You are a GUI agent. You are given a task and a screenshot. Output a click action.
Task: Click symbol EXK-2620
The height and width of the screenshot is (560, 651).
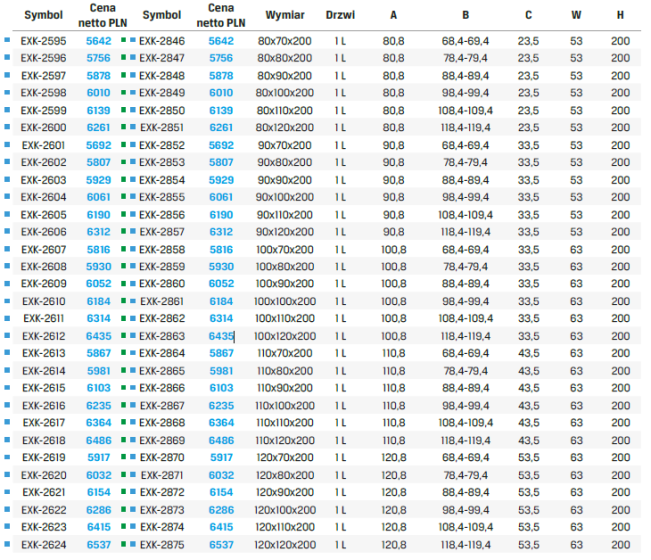tap(43, 477)
